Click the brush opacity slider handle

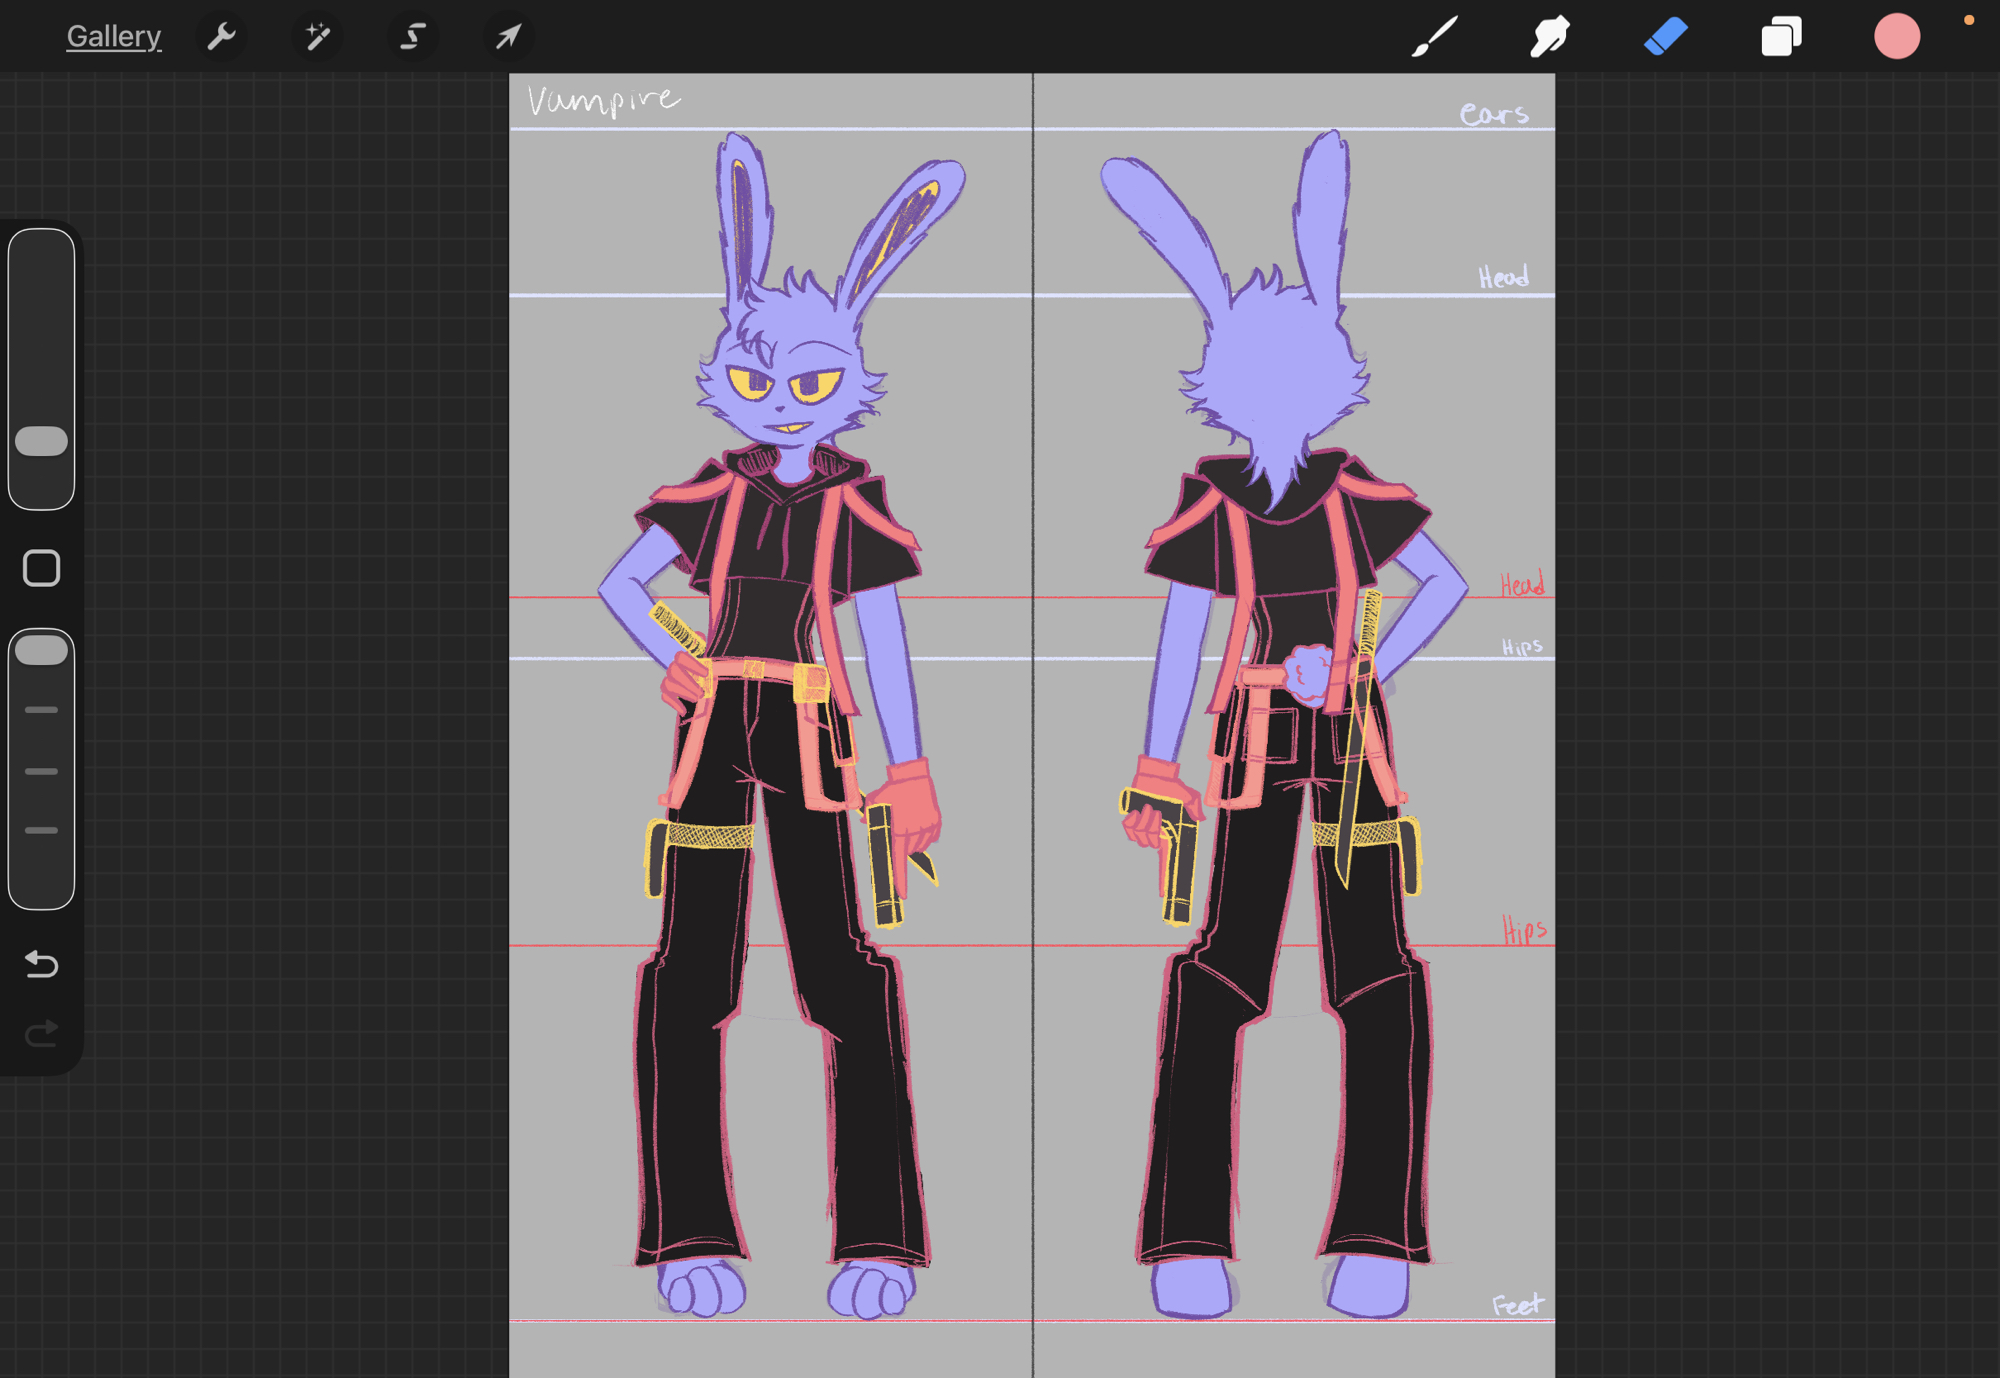coord(41,650)
